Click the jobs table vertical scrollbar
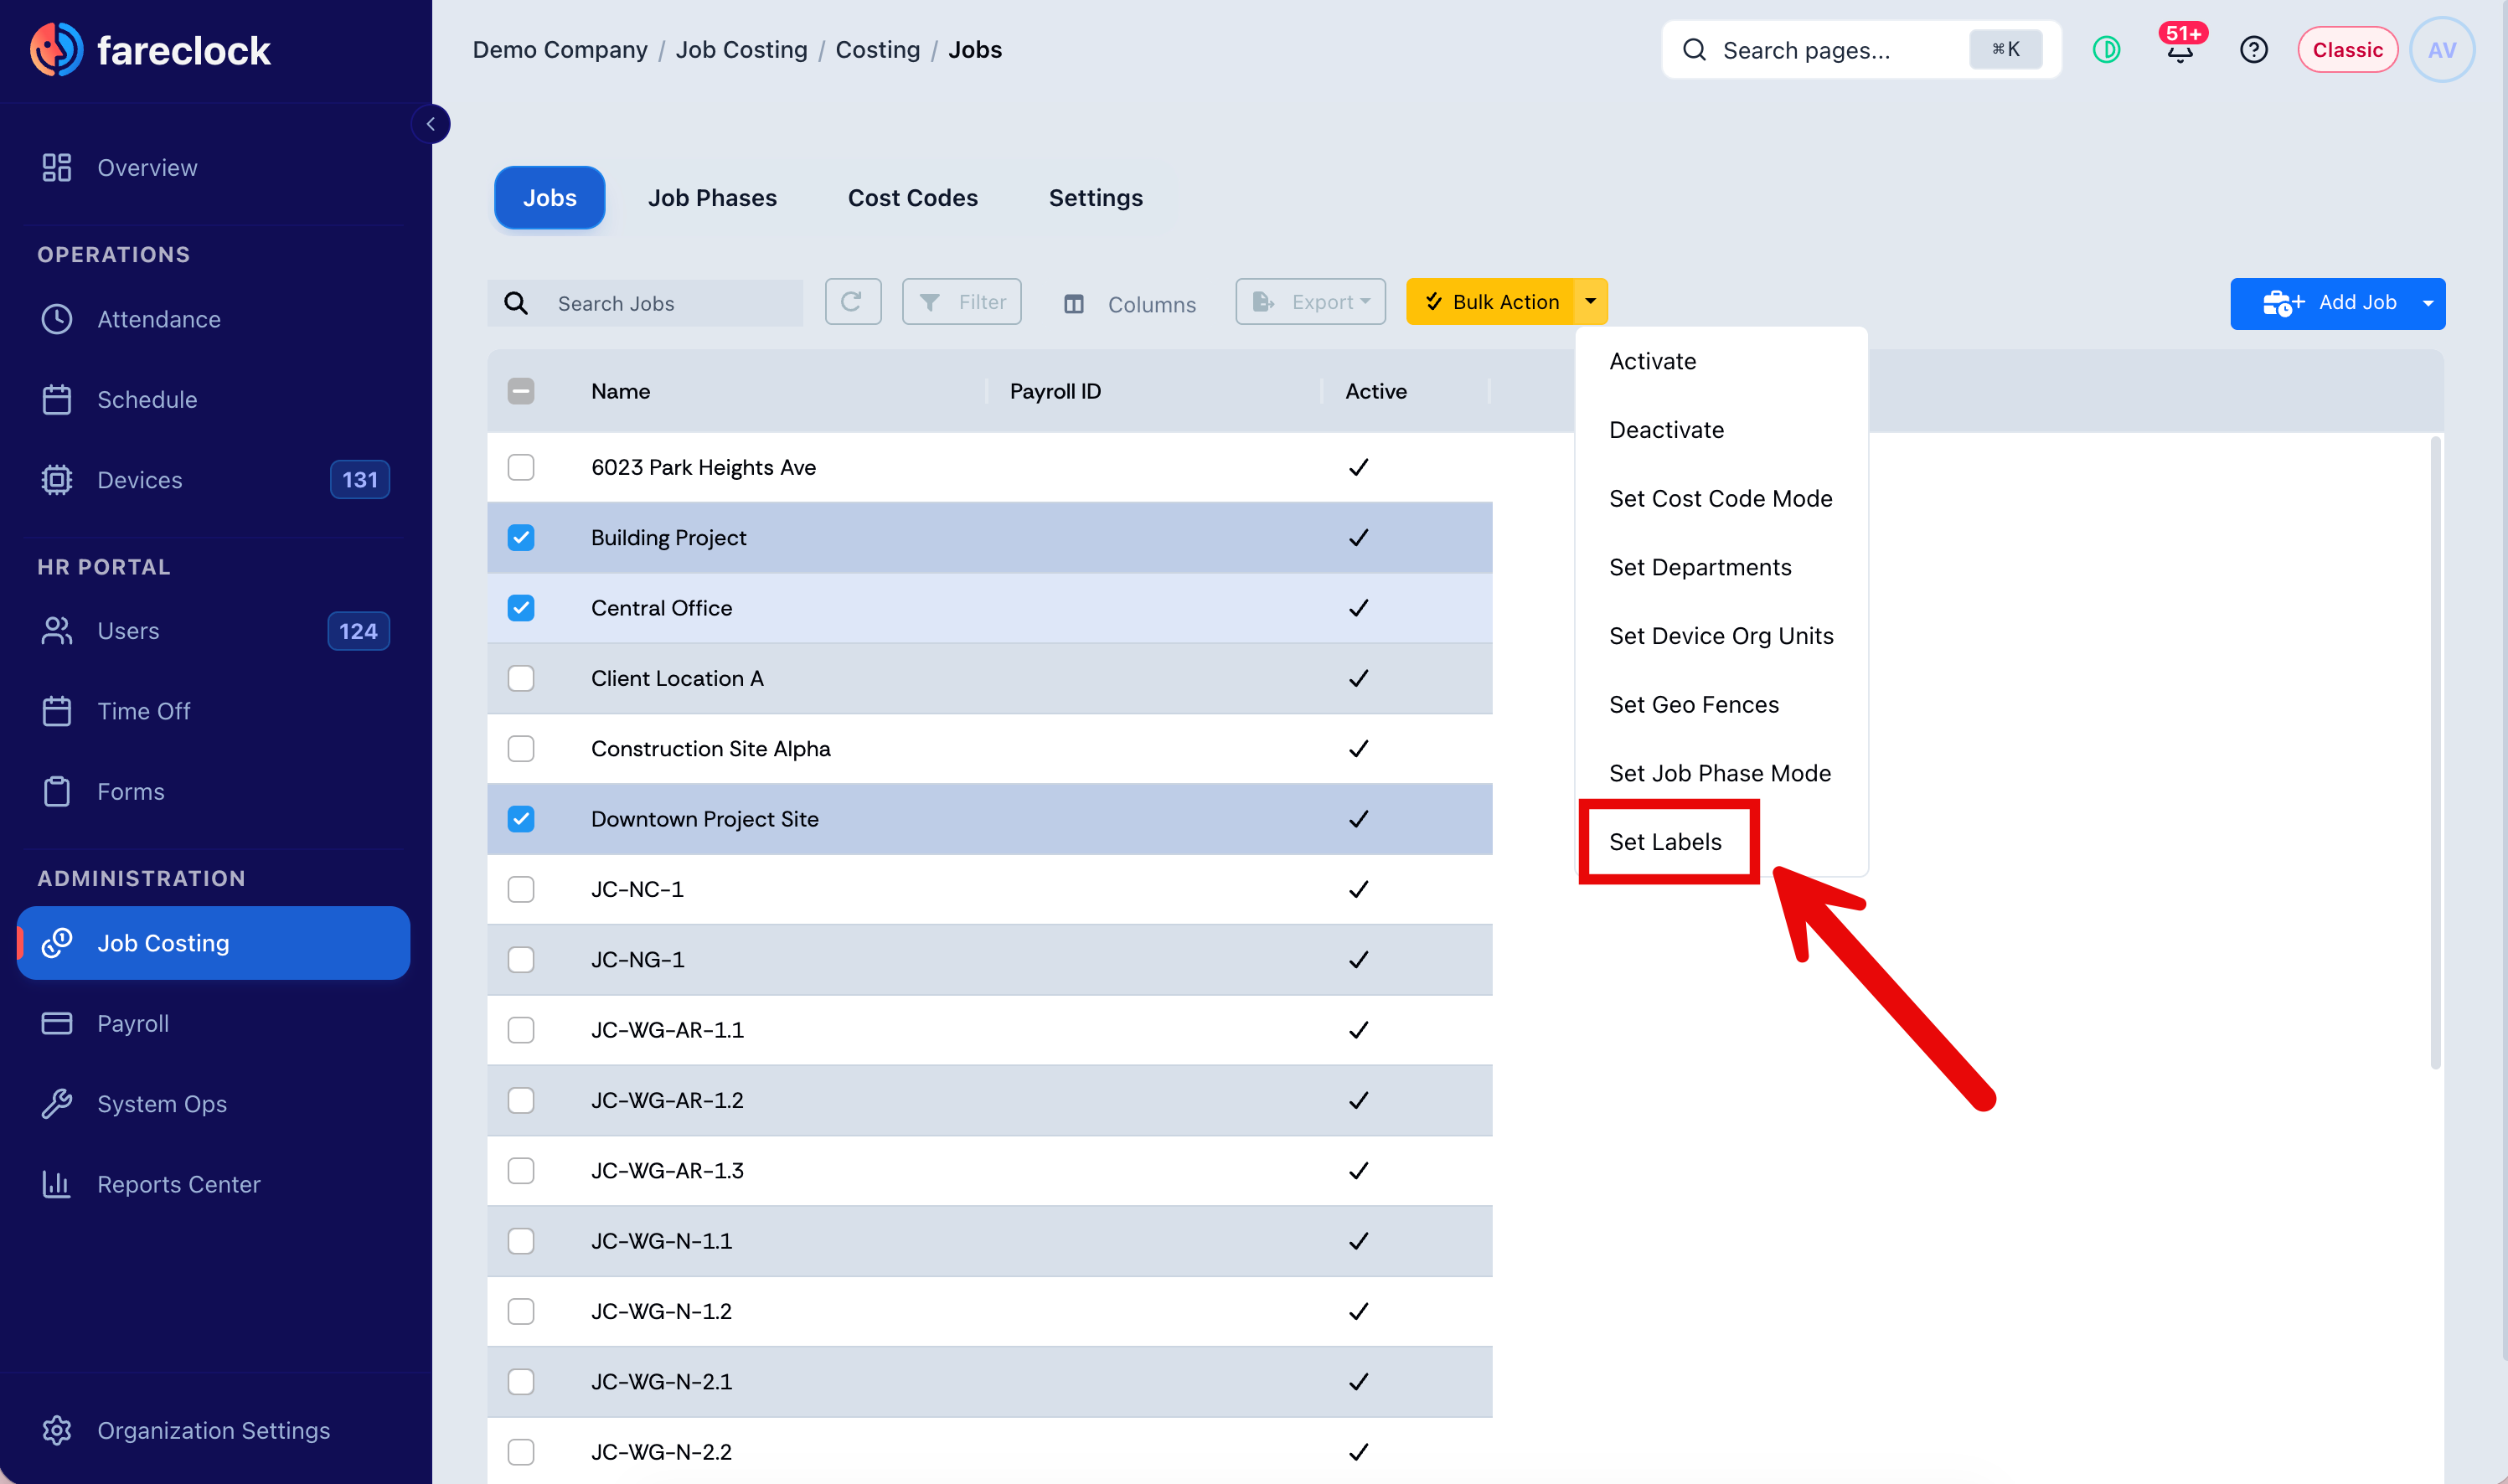2508x1484 pixels. [x=2435, y=750]
